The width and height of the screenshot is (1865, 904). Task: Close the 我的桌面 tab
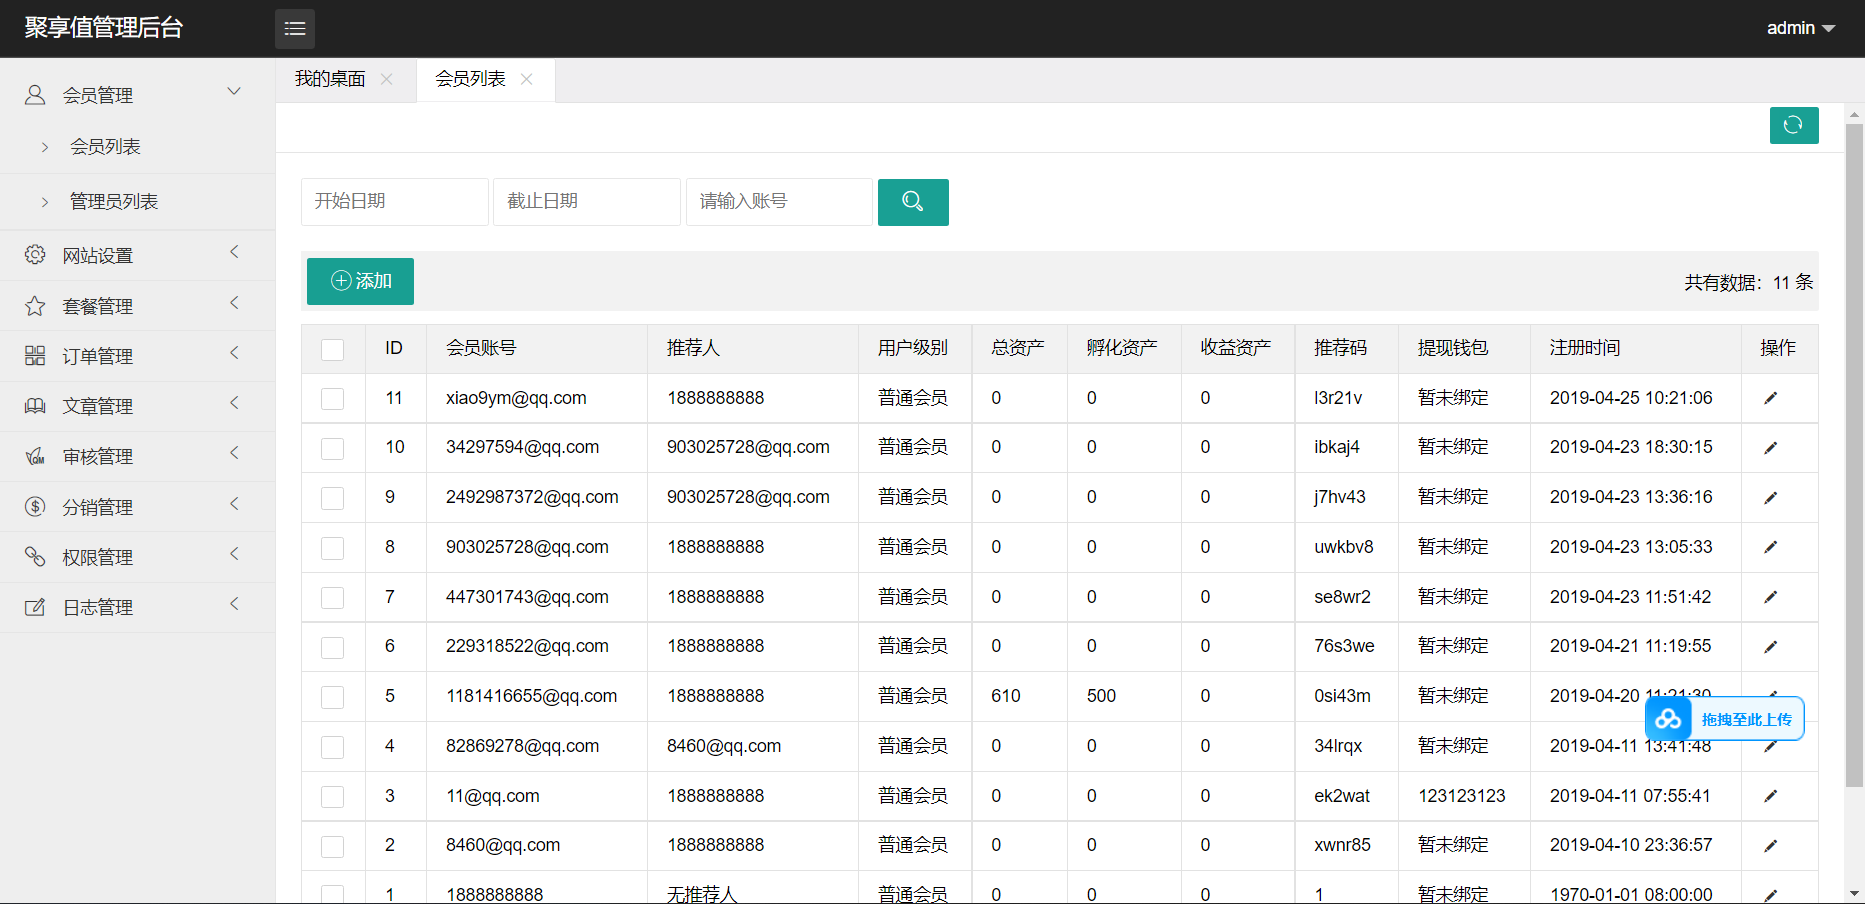(x=387, y=79)
